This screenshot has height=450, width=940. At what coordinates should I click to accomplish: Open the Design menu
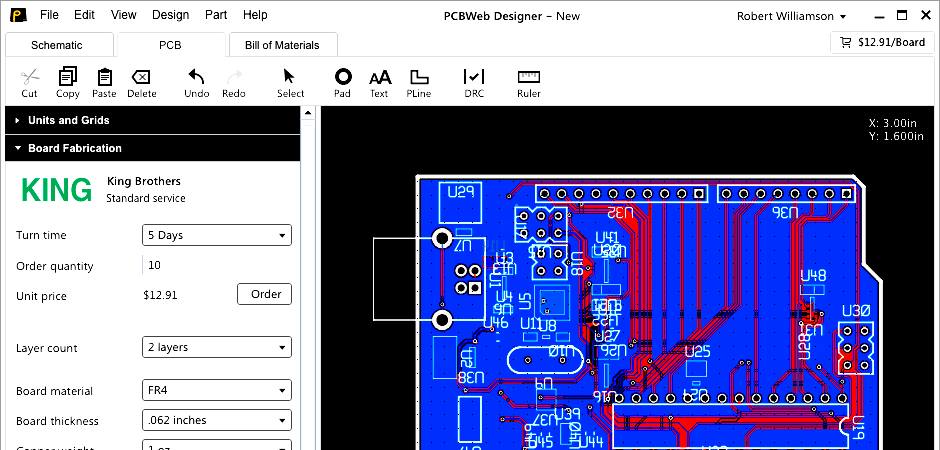[x=171, y=15]
